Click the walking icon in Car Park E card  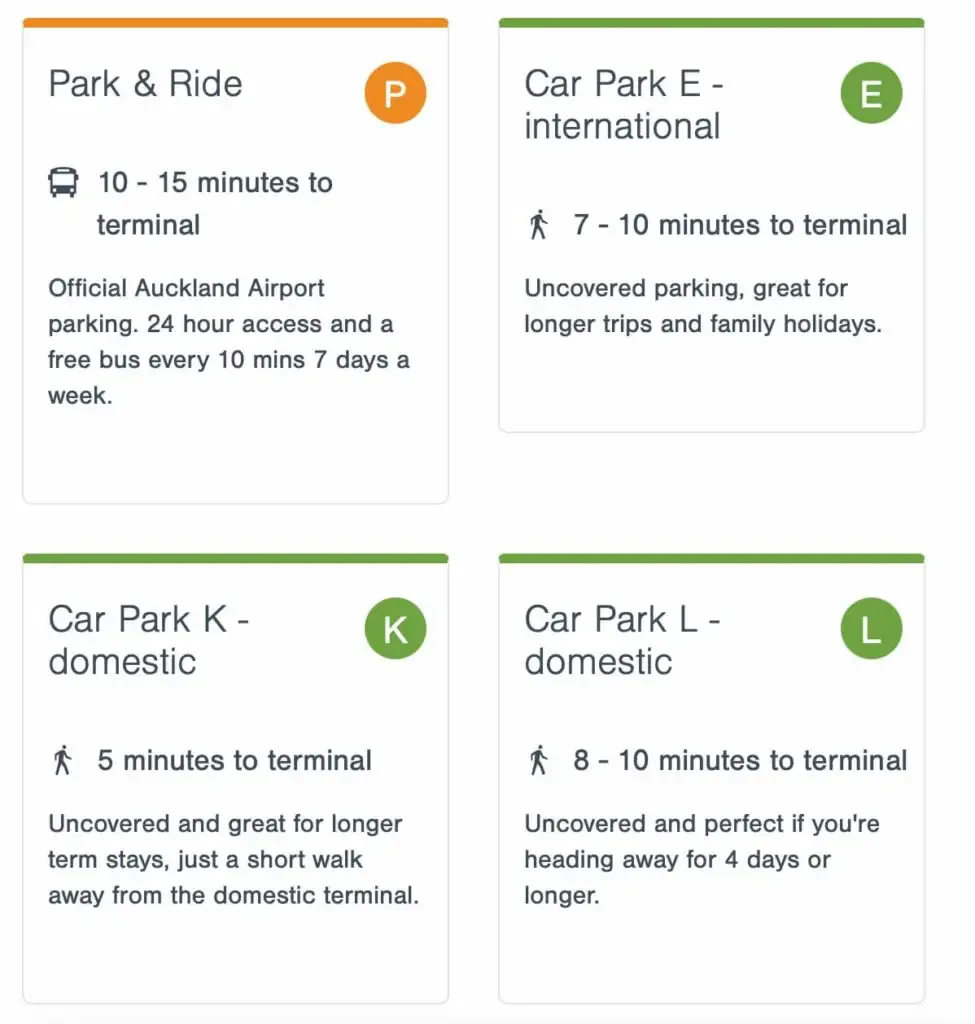coord(539,225)
